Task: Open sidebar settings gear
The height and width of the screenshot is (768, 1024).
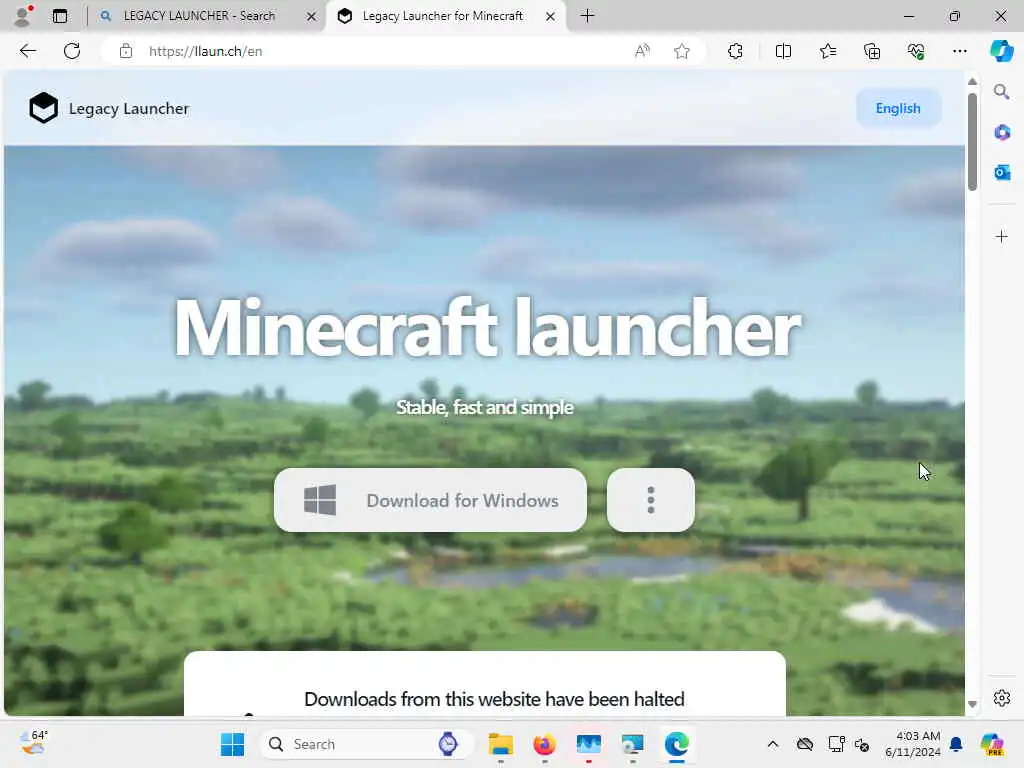Action: click(1002, 698)
